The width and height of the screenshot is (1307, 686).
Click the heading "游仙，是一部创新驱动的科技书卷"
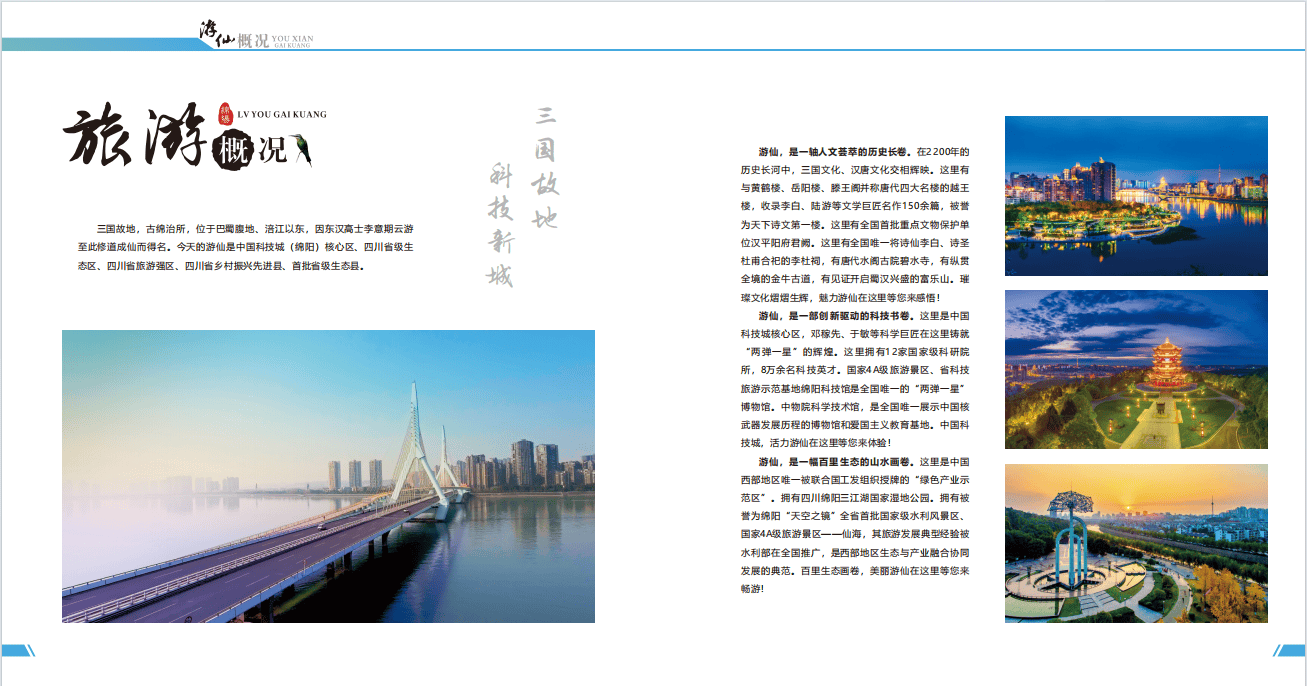point(833,315)
